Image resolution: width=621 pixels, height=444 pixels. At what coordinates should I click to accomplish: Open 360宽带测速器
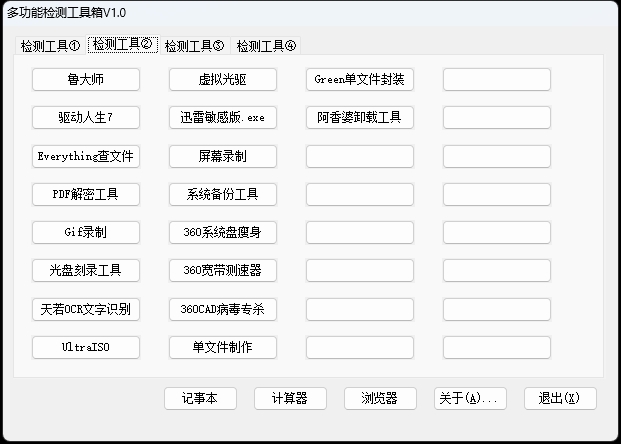223,271
